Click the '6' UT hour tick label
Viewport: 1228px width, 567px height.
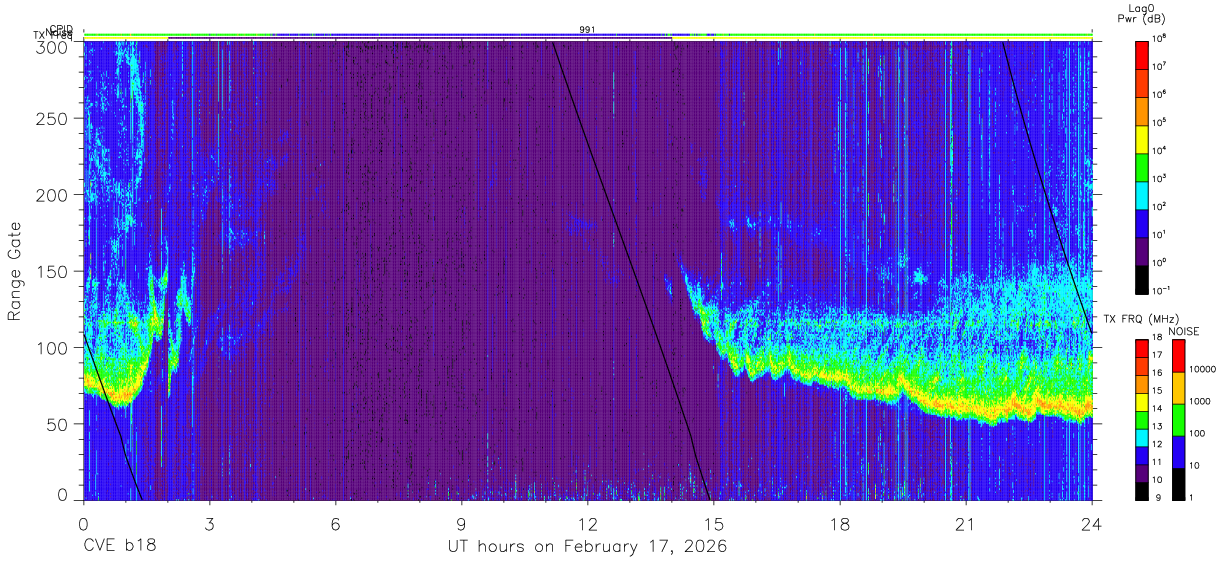(x=335, y=524)
